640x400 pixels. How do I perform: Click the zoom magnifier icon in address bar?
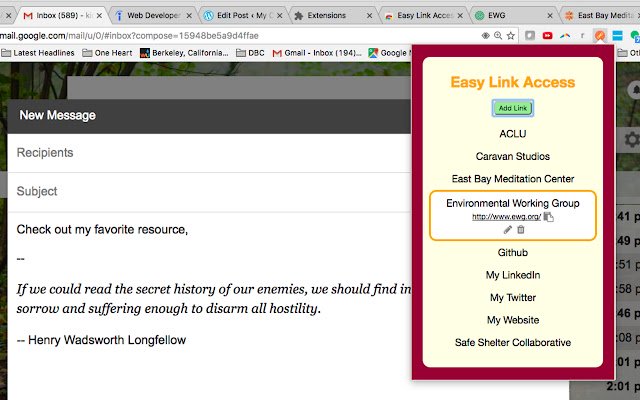[x=498, y=36]
